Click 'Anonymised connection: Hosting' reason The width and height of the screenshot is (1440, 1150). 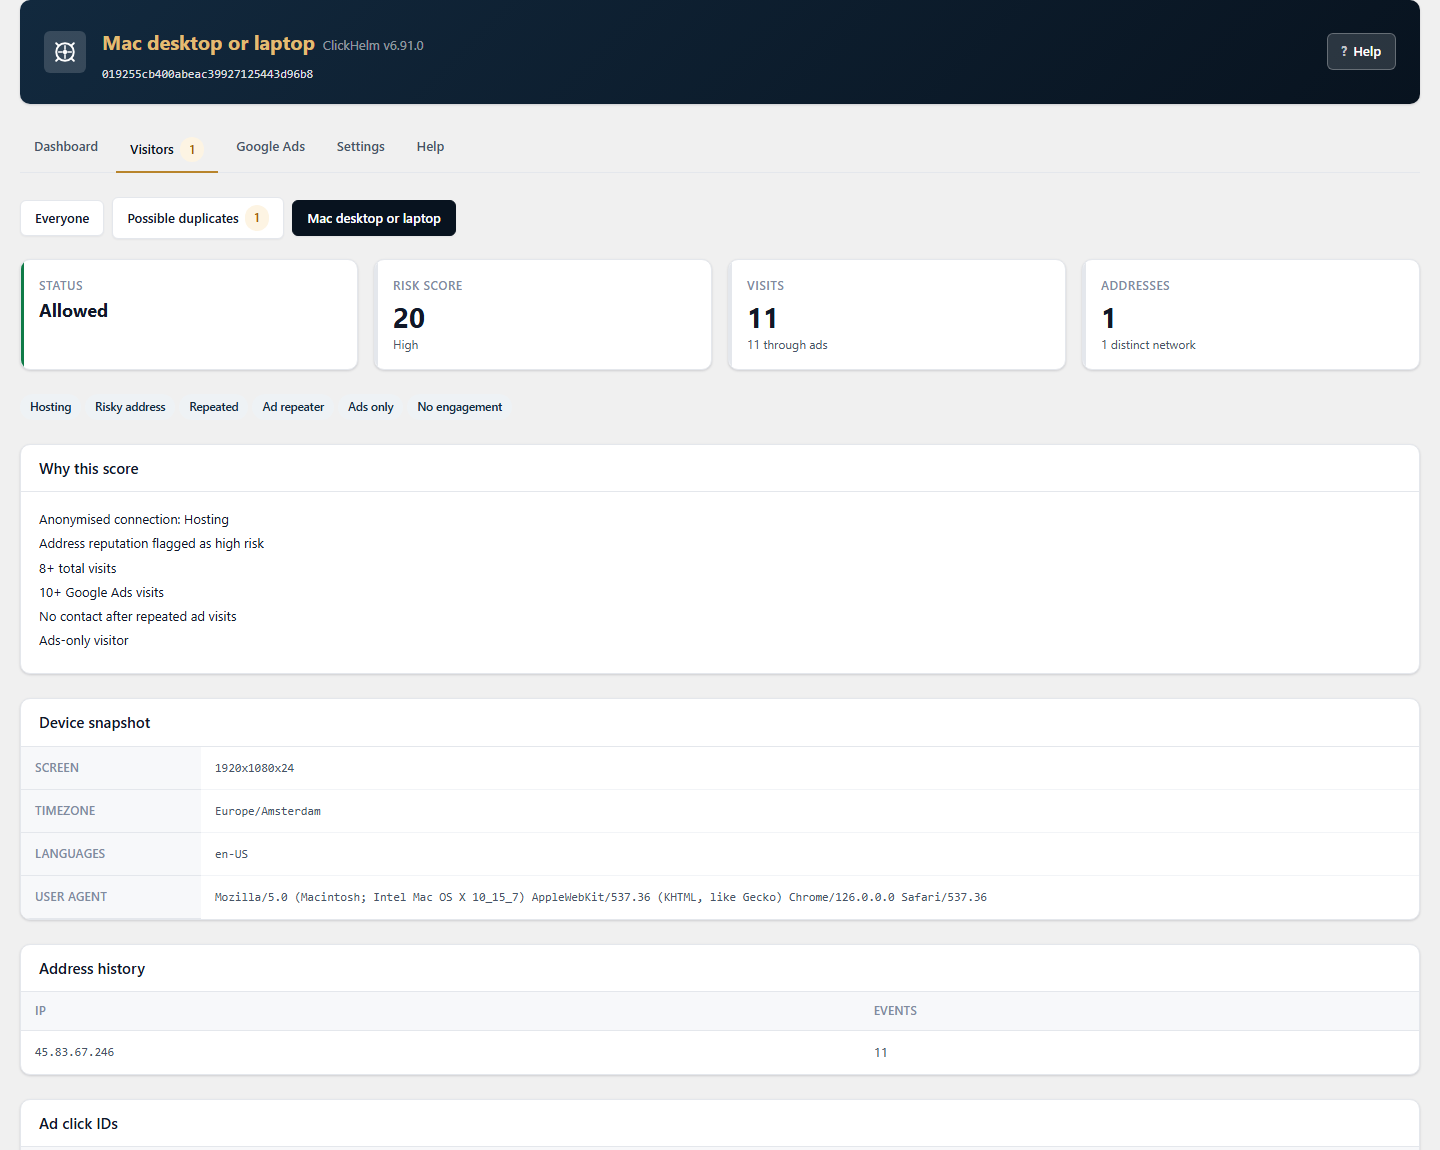point(134,520)
